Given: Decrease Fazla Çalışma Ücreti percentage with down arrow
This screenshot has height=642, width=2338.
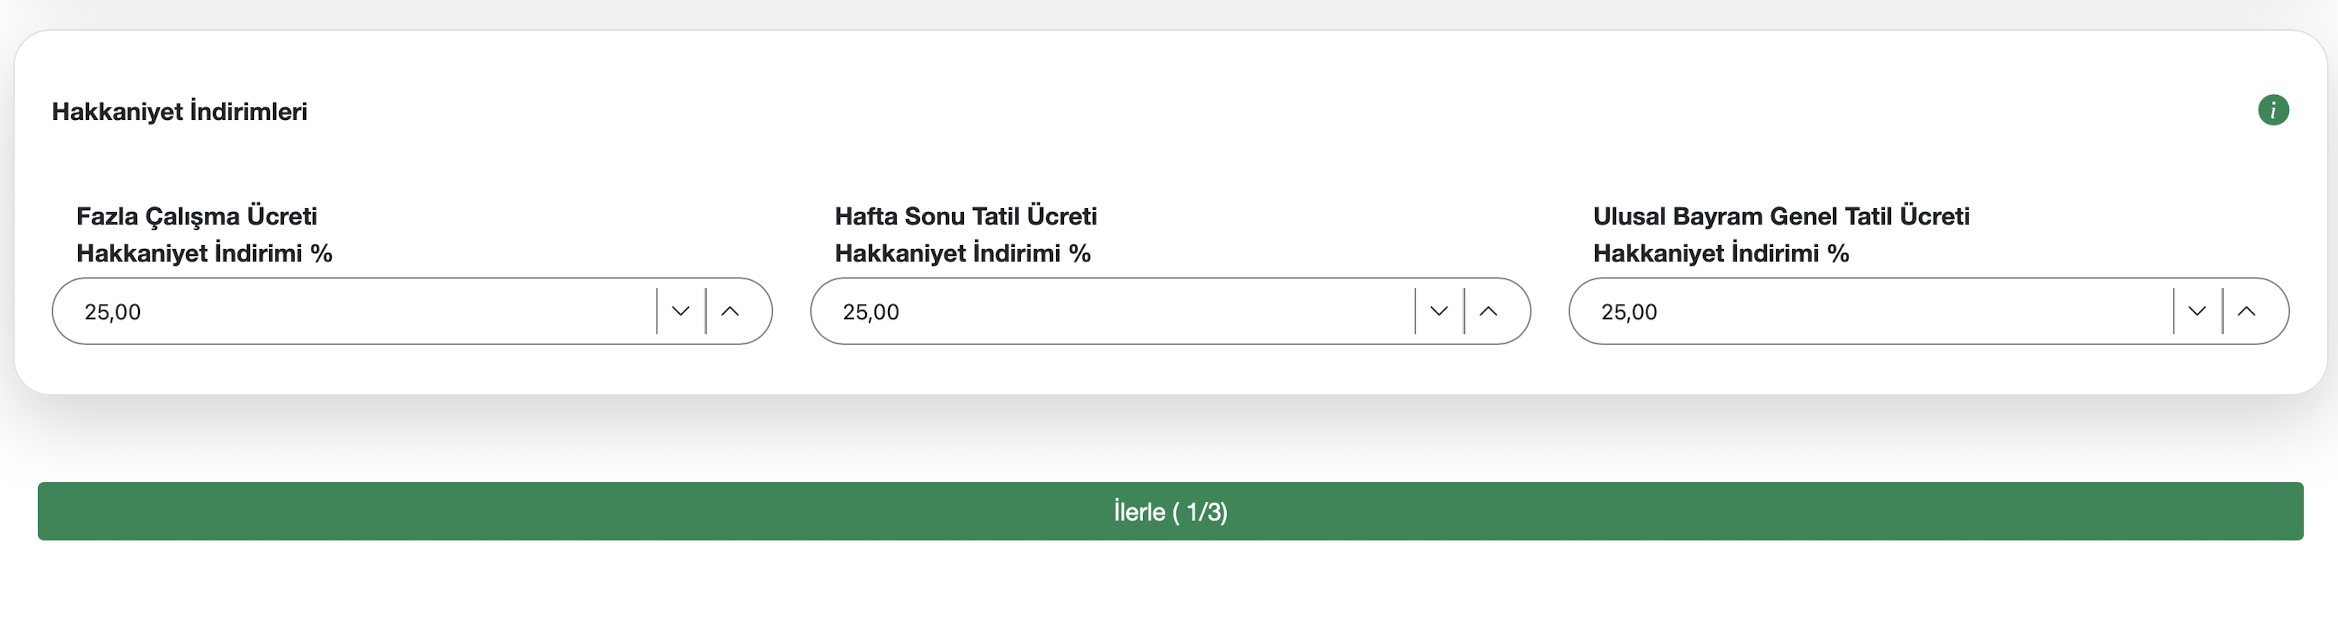Looking at the screenshot, I should (681, 311).
